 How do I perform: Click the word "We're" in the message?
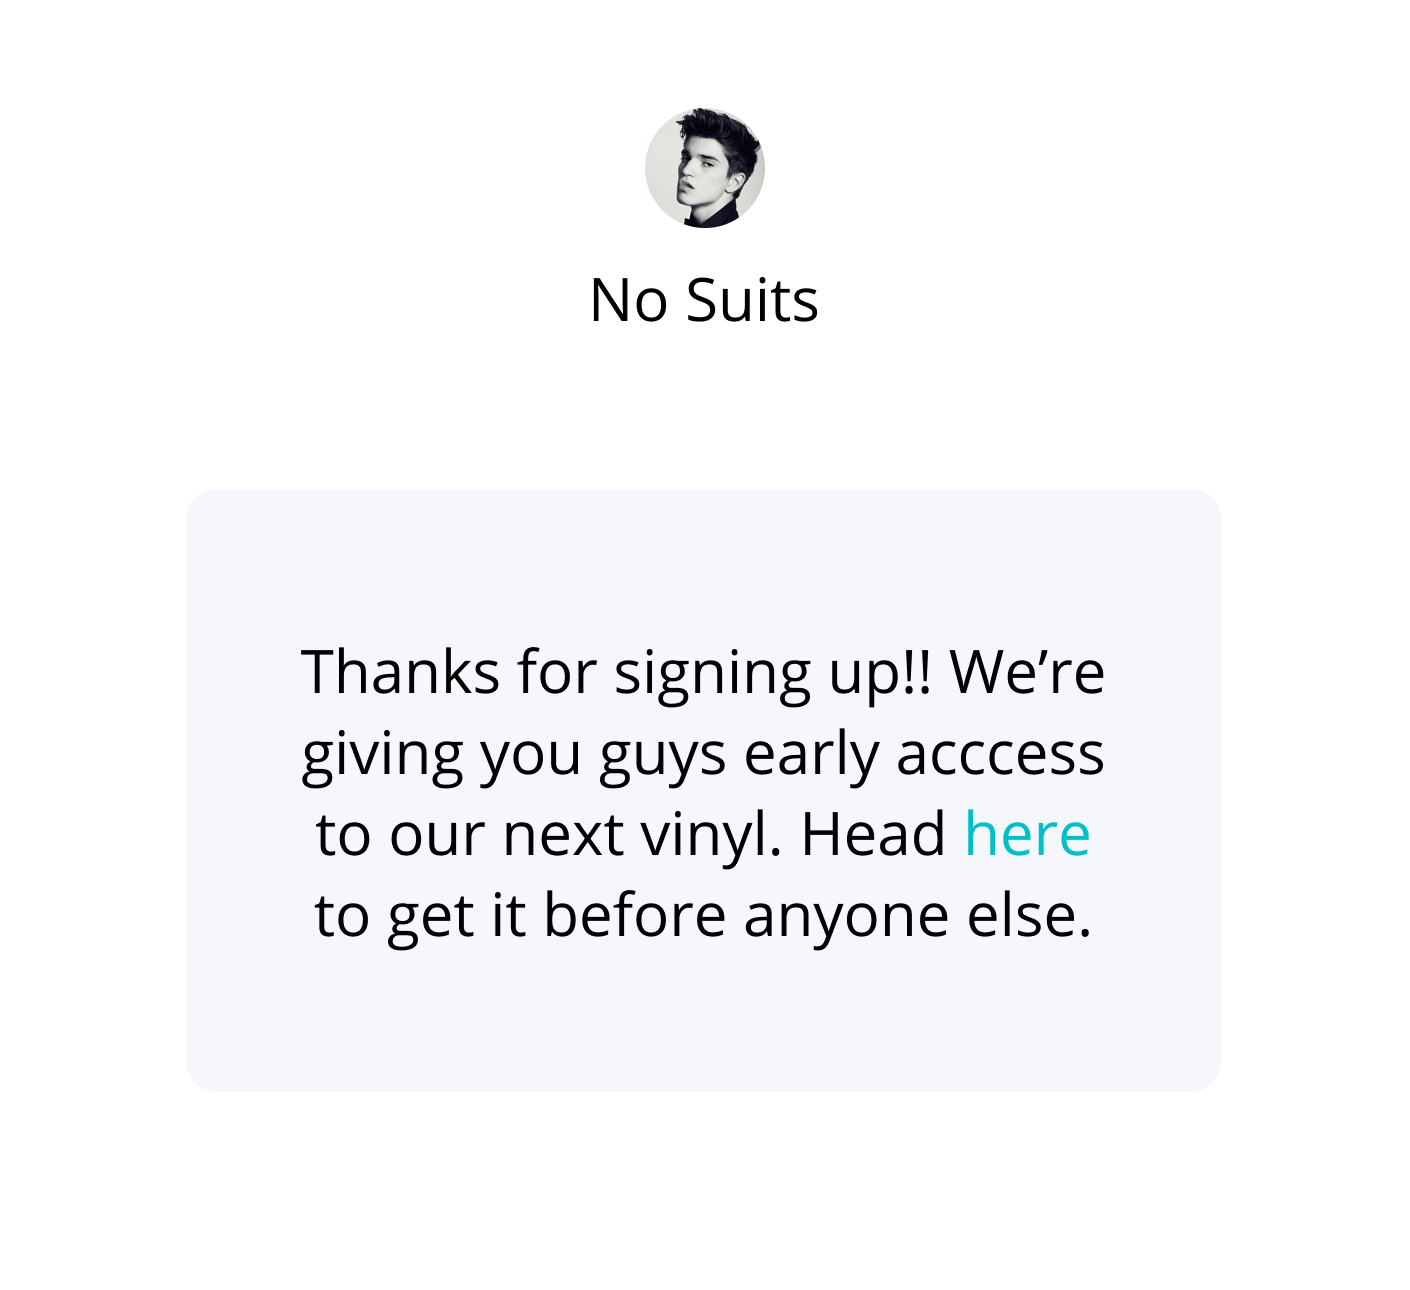[1027, 672]
